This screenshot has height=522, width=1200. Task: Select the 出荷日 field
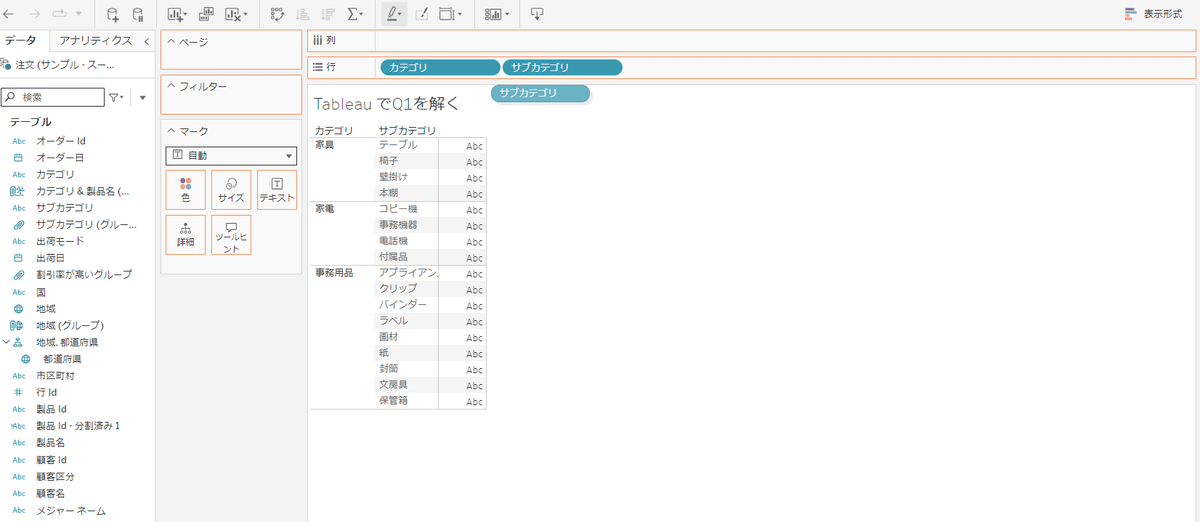click(53, 258)
